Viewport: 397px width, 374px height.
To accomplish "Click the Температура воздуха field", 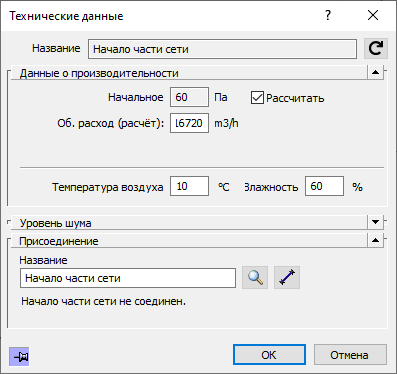I will [189, 186].
